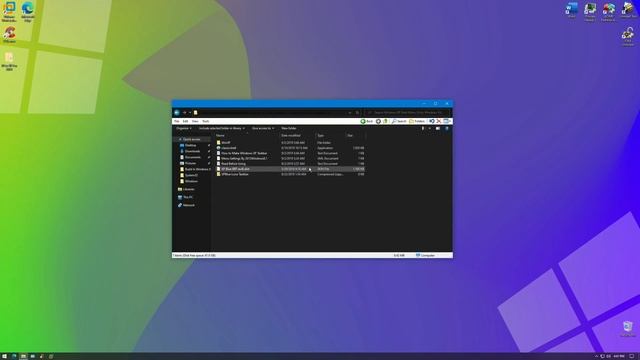
Task: Select Pictures in navigation pane
Action: pyautogui.click(x=191, y=163)
